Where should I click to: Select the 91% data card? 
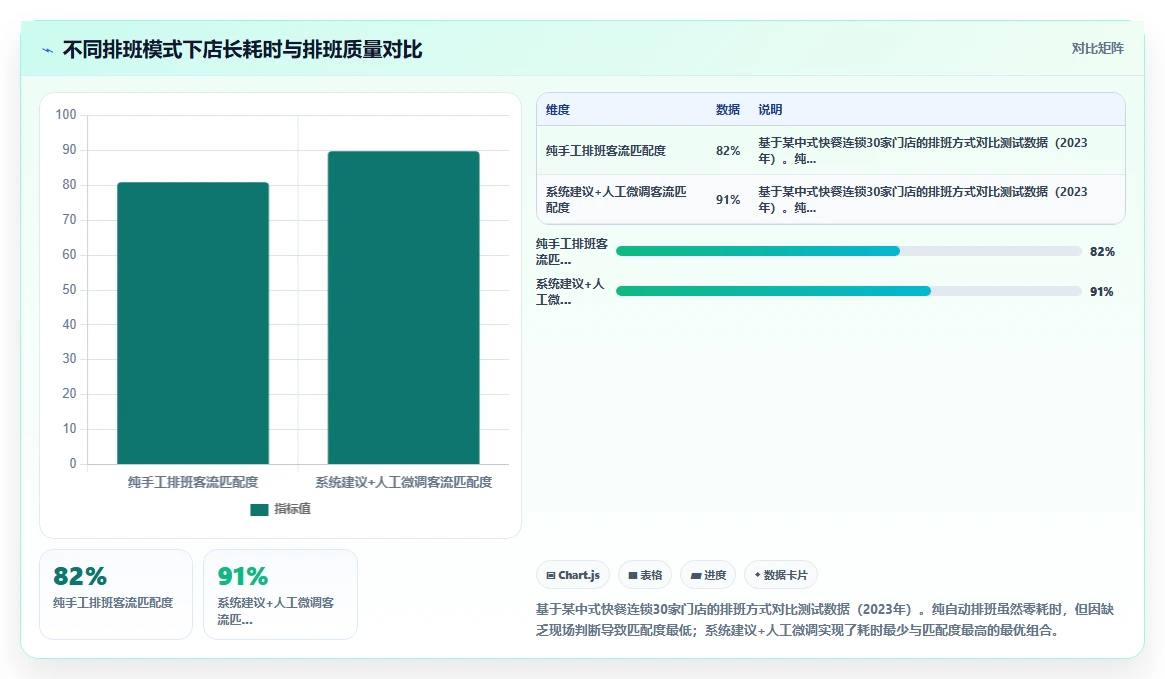[x=280, y=594]
